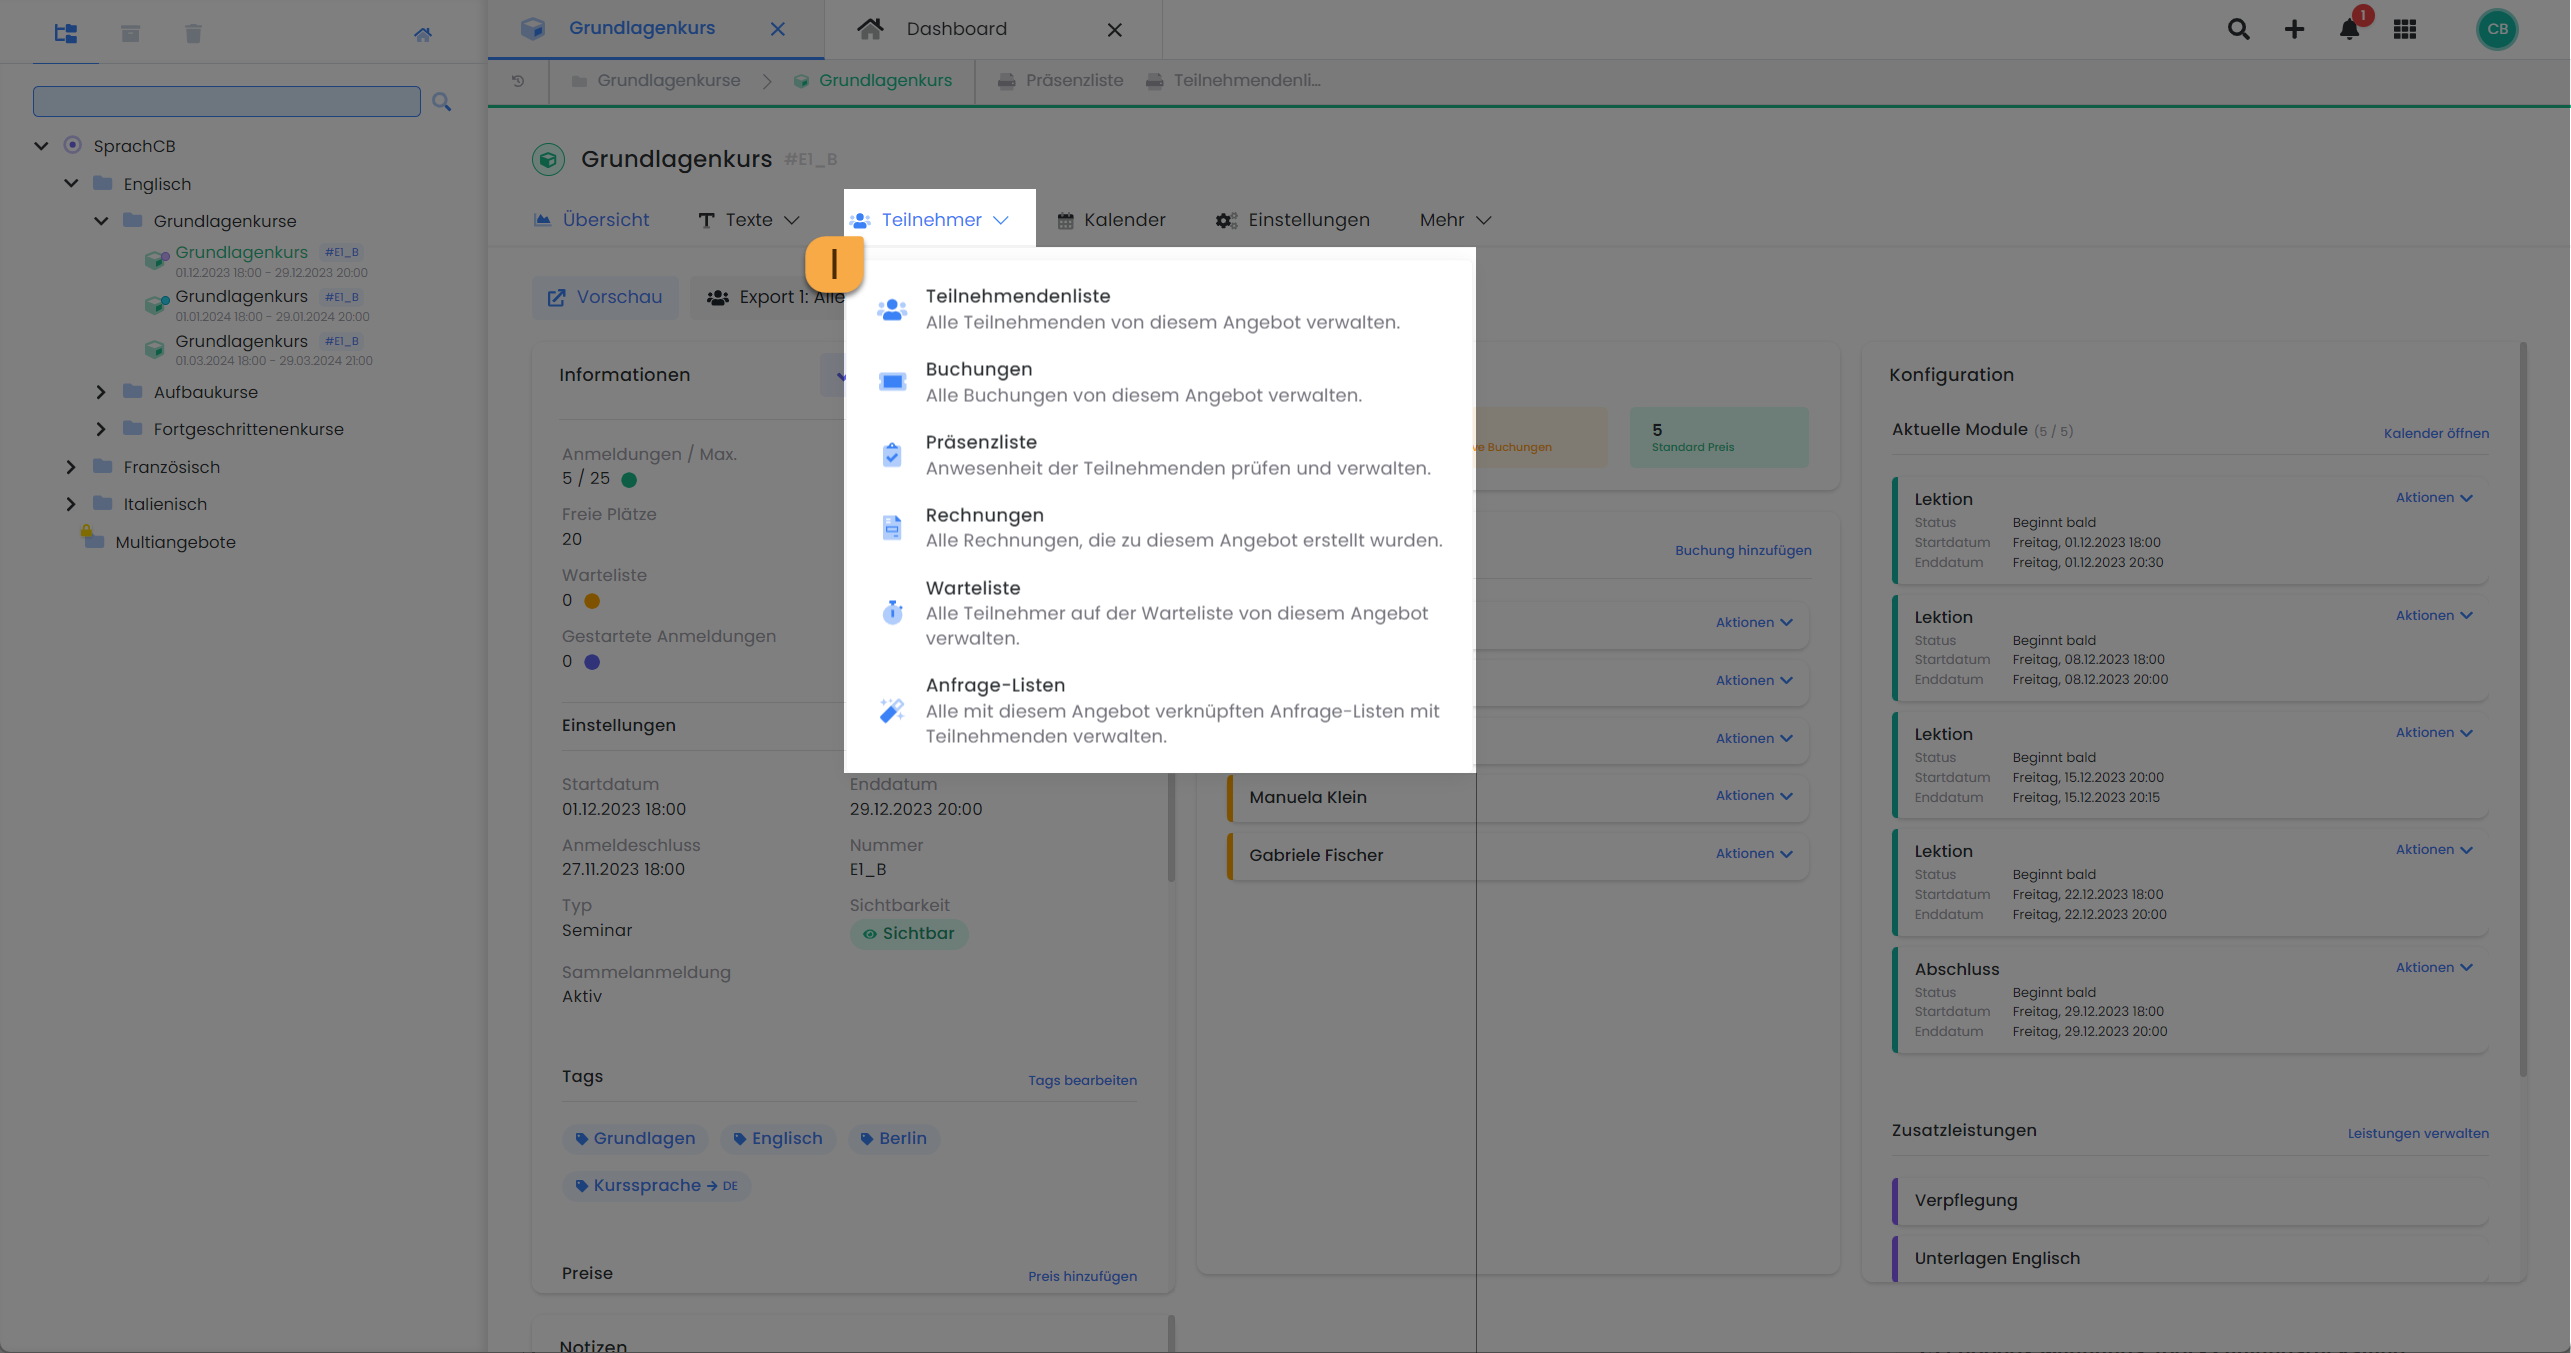This screenshot has width=2571, height=1353.
Task: Choose Warteliste in the dropdown menu
Action: click(972, 588)
